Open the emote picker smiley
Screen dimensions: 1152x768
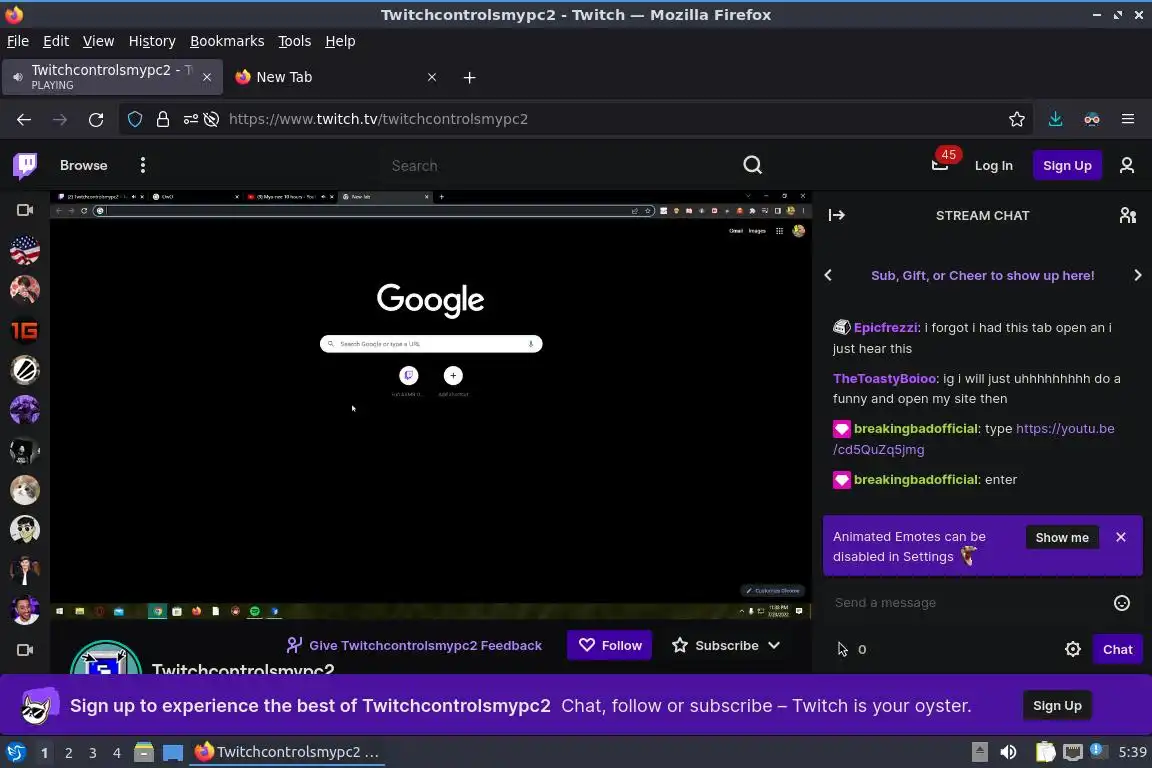pos(1121,603)
